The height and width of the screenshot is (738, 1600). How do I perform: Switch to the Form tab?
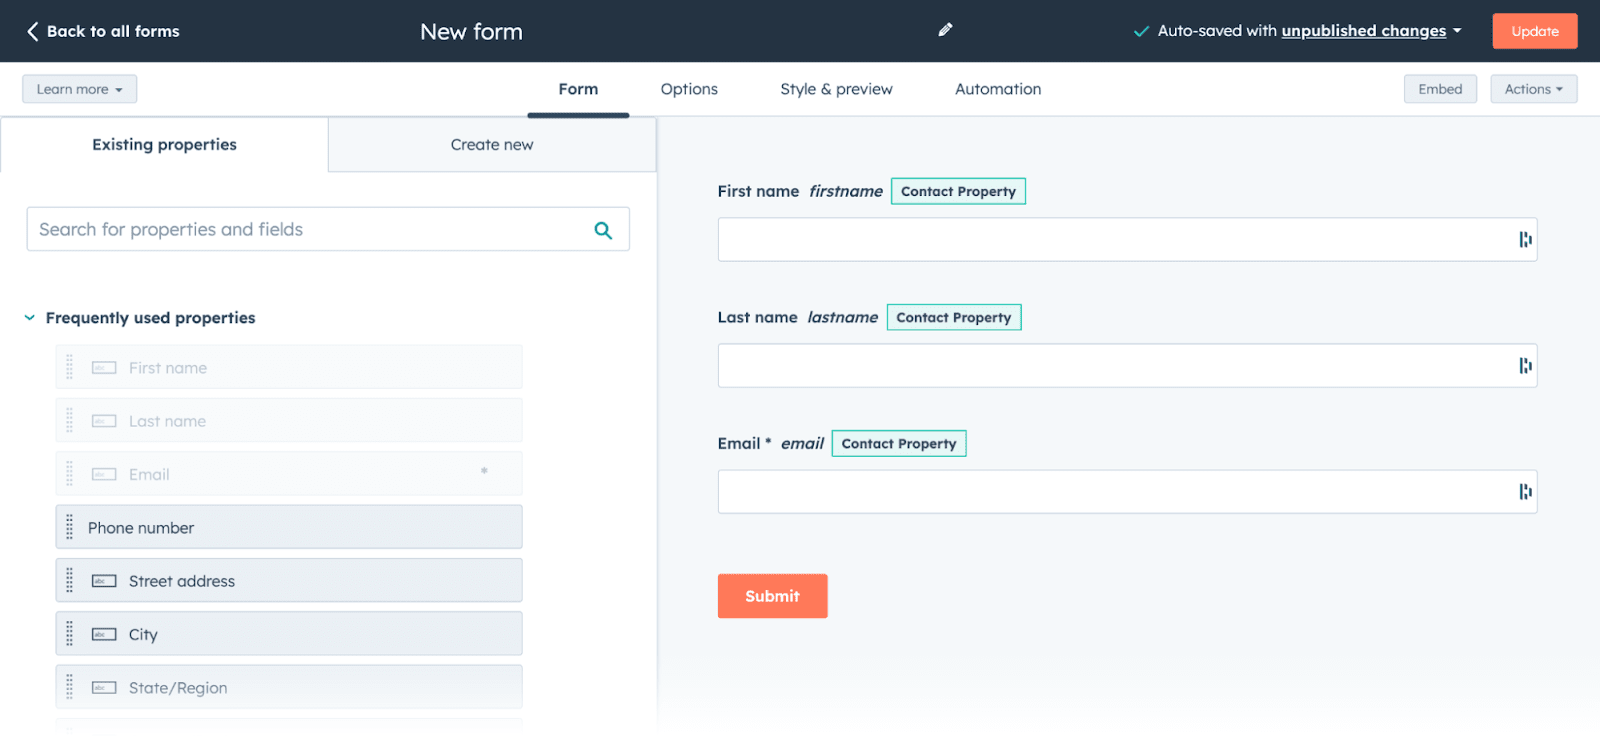point(578,89)
